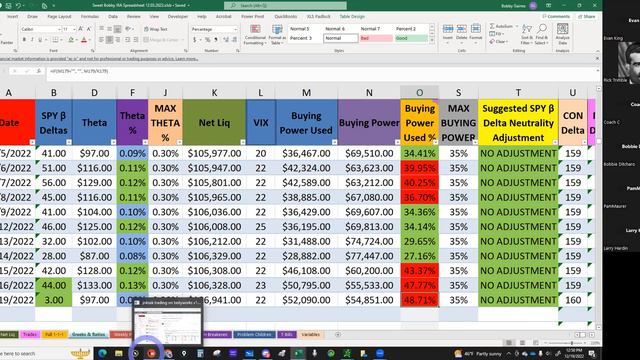Open filter dropdown on Buying Power Used column

(334, 142)
